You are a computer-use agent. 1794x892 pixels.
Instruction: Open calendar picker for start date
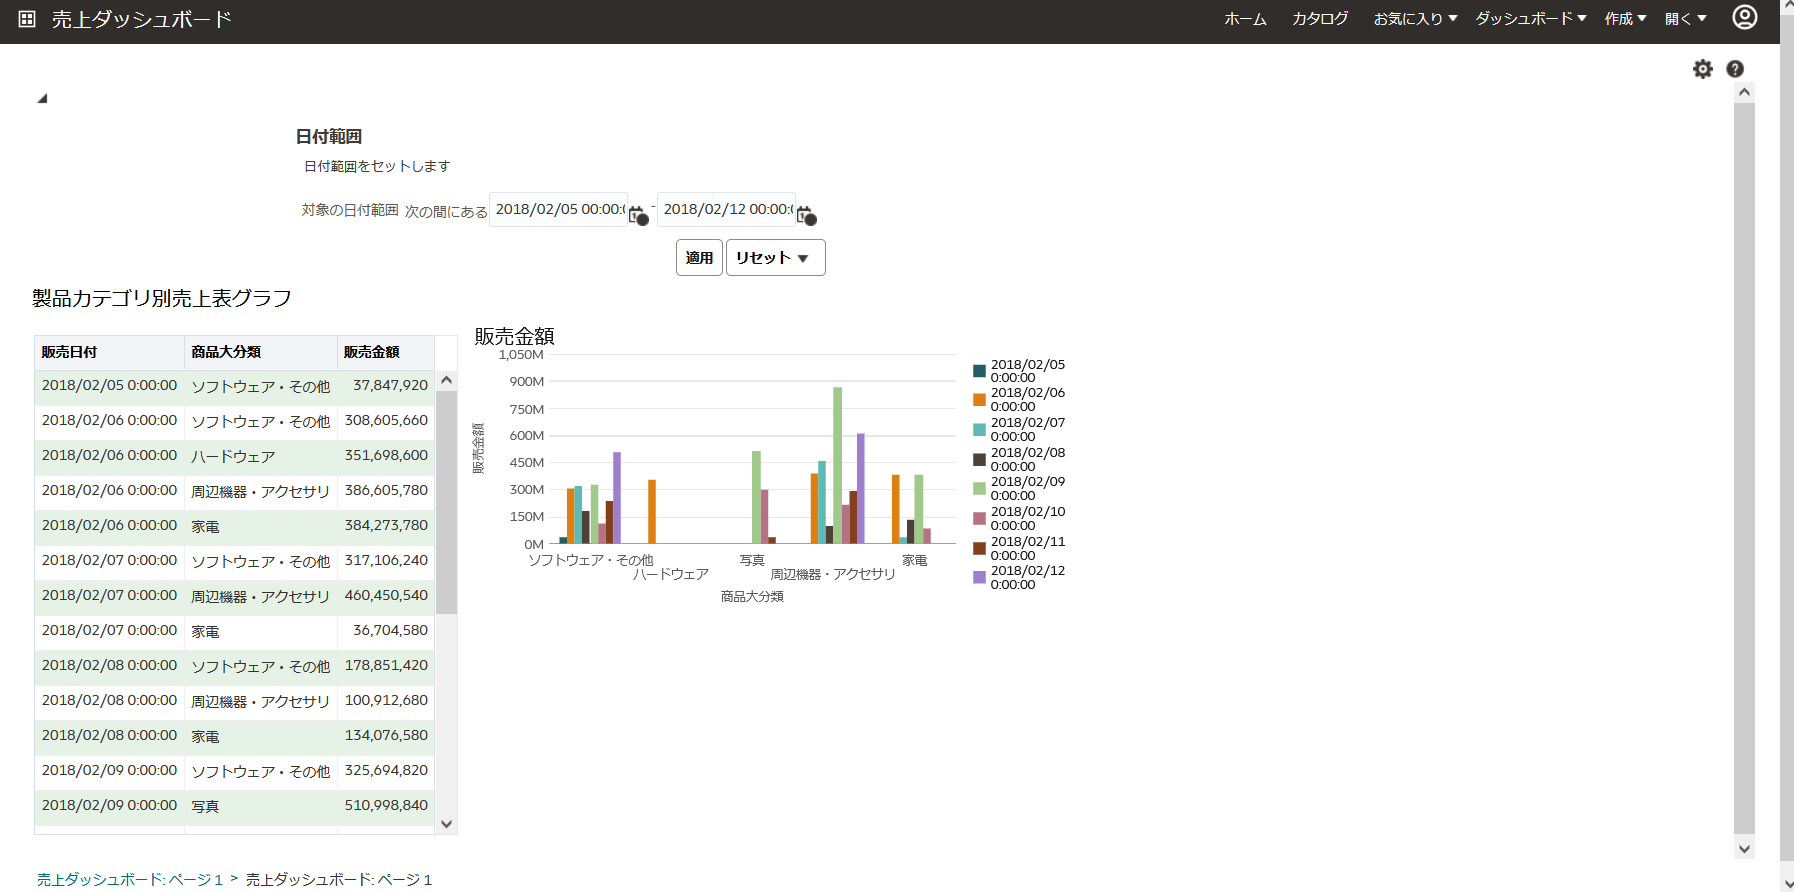point(638,215)
